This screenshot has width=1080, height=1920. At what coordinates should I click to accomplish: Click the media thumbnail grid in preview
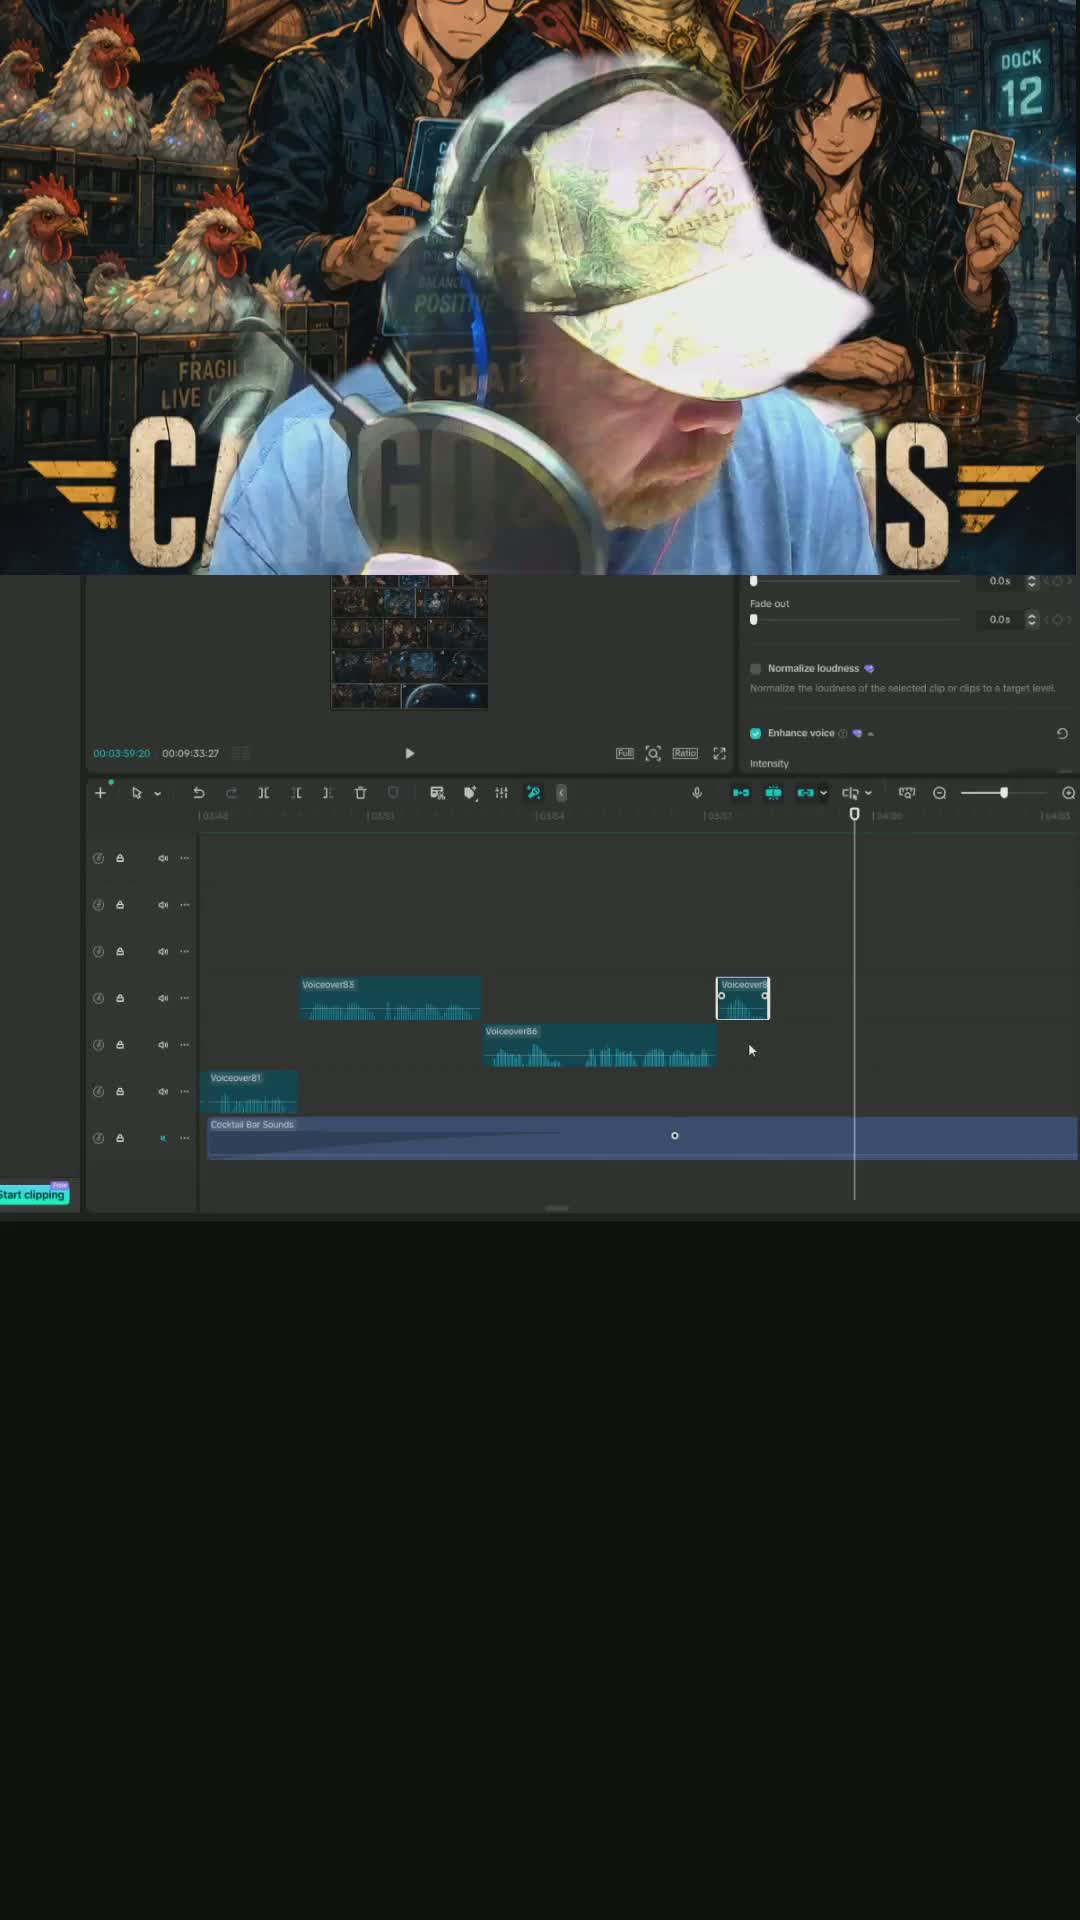click(410, 642)
